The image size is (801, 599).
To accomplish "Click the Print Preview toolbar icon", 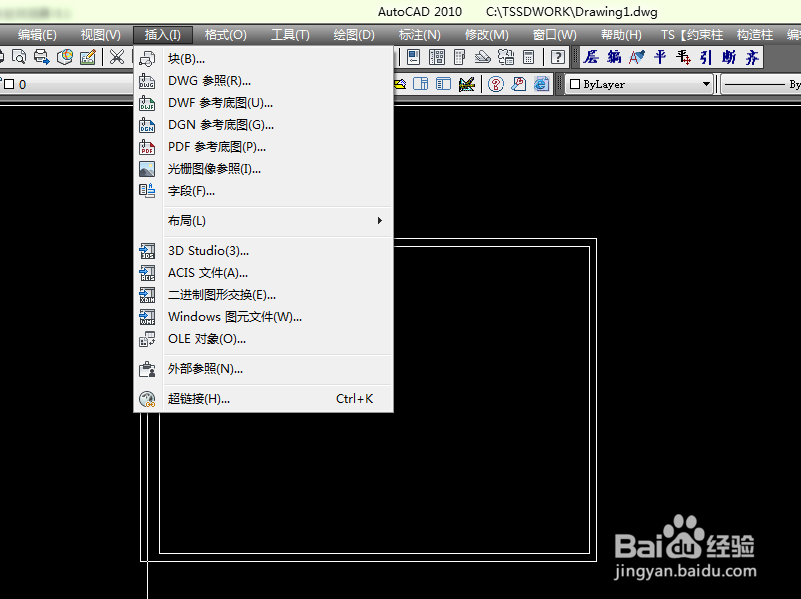I will (x=19, y=57).
